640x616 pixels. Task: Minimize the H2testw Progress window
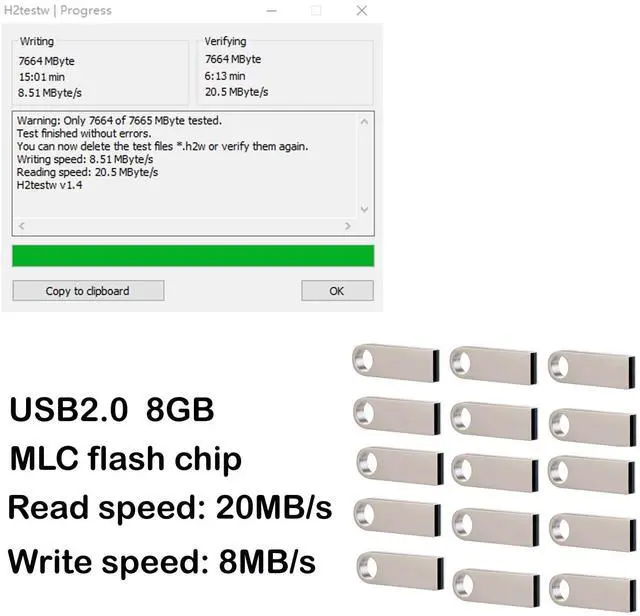click(x=271, y=11)
